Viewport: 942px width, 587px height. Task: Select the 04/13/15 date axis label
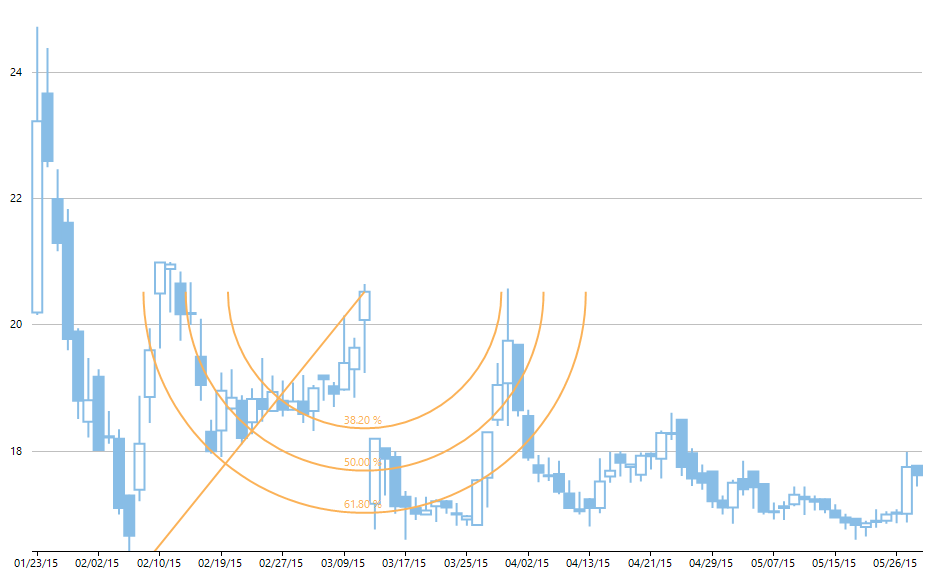[588, 564]
